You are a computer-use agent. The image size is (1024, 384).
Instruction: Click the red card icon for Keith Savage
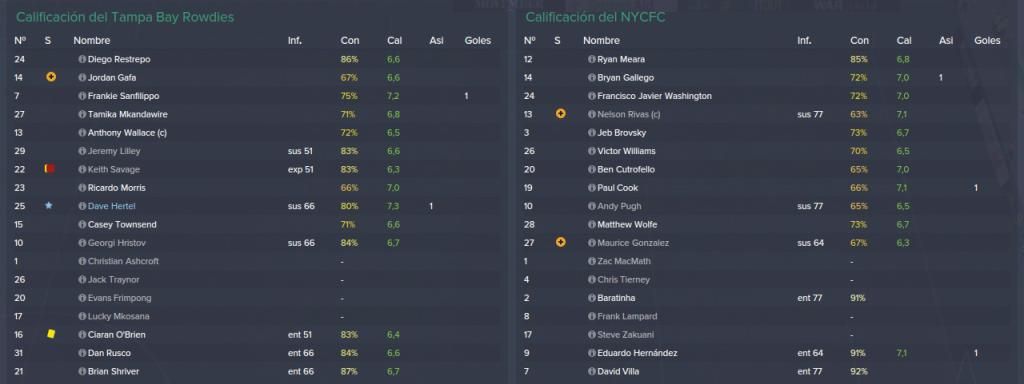click(50, 168)
